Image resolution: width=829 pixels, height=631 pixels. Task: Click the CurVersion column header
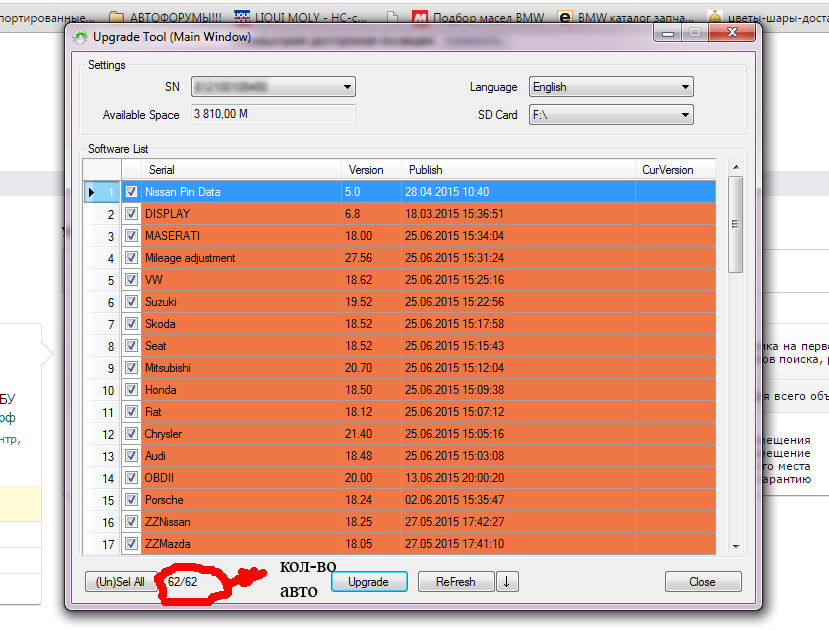(676, 170)
